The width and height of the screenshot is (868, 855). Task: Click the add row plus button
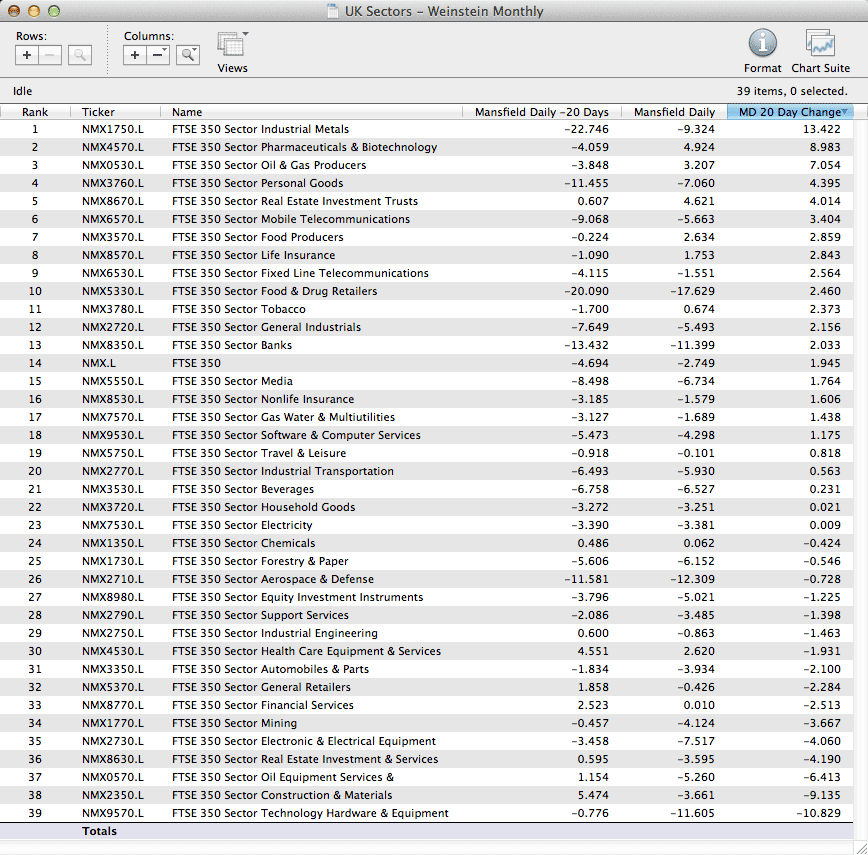pyautogui.click(x=28, y=55)
